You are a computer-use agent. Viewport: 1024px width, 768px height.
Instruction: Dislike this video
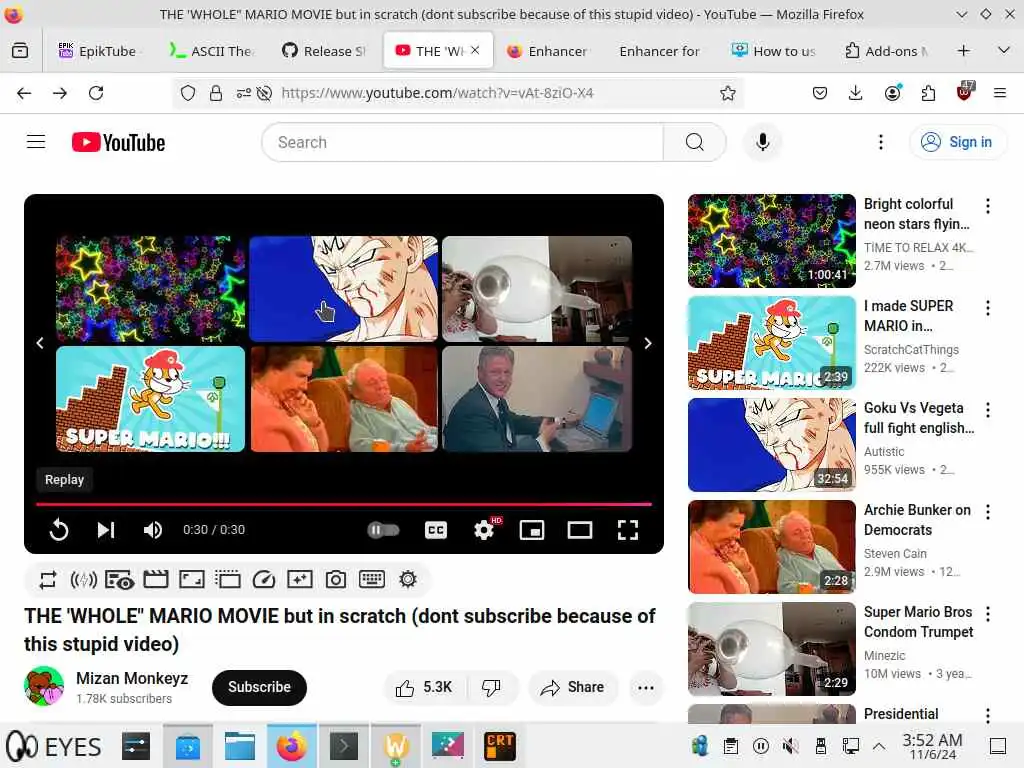(492, 687)
